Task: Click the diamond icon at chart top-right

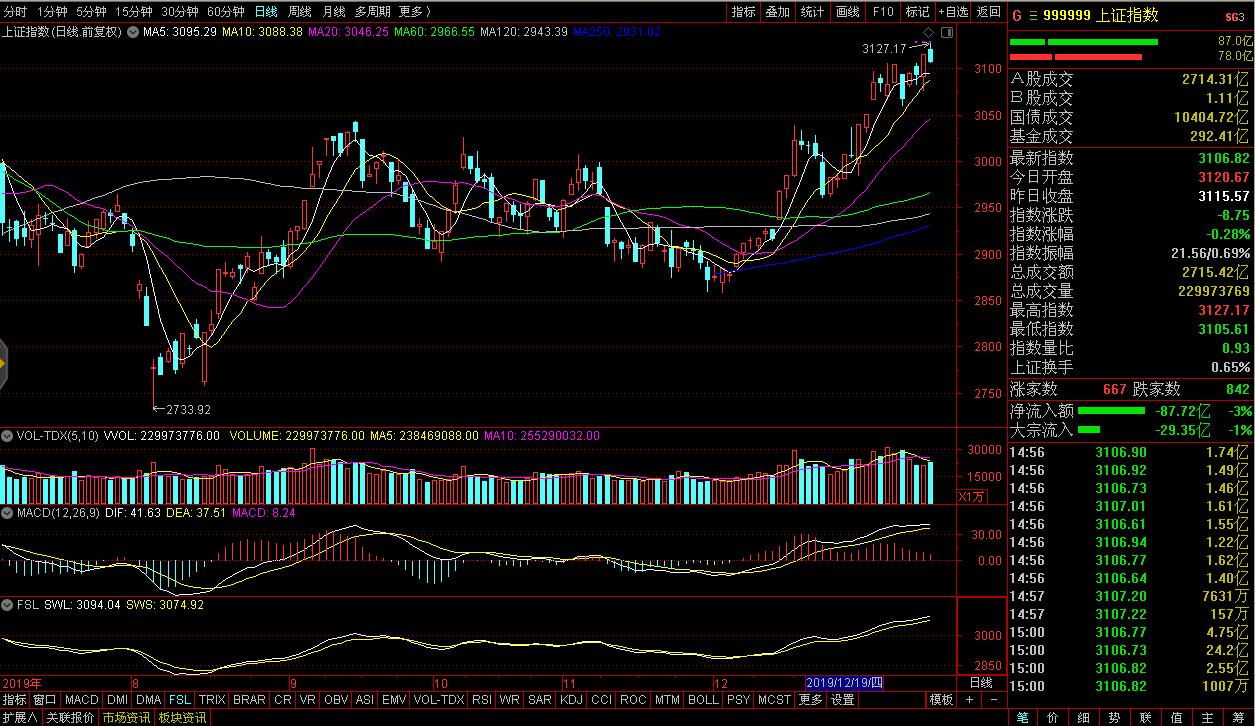Action: [x=928, y=32]
